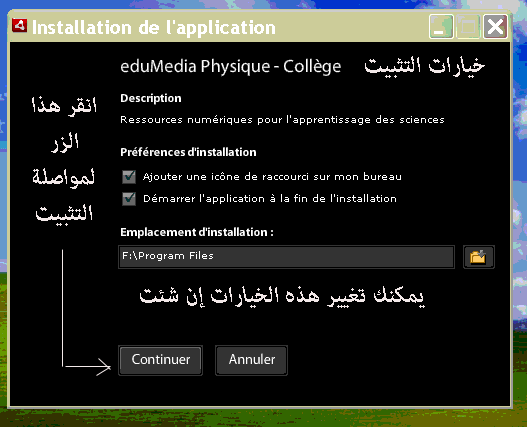Click the 'Ressources numériques' description text
Viewport: 527px width, 427px height.
point(282,120)
